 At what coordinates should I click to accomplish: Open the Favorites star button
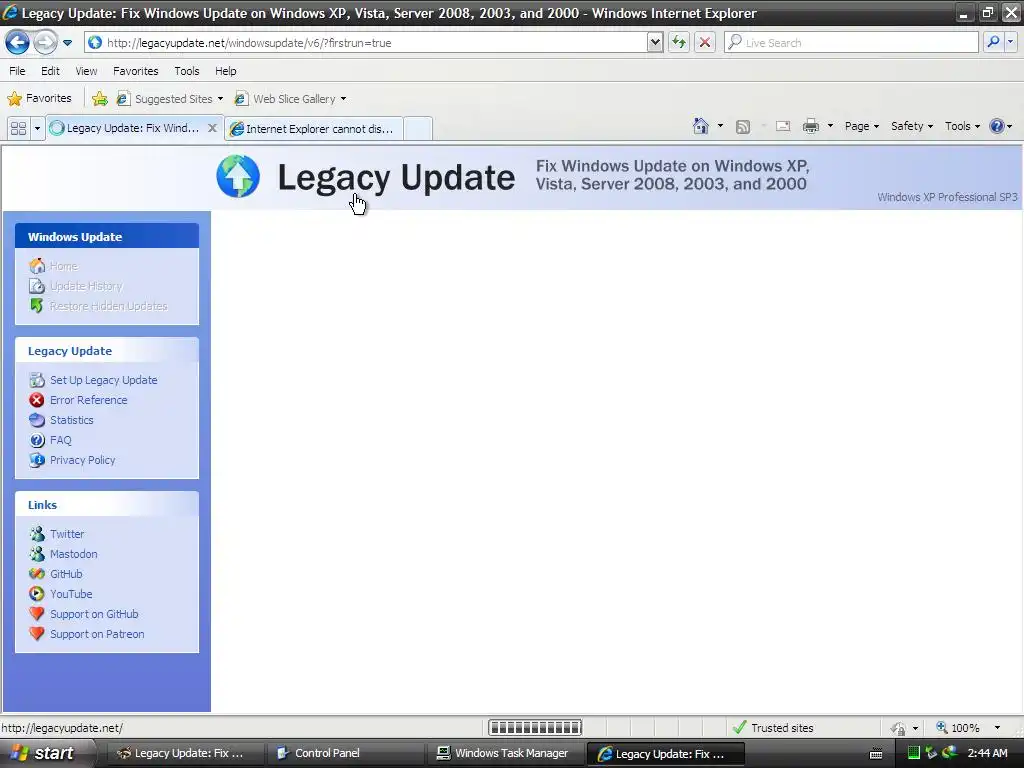[x=39, y=99]
